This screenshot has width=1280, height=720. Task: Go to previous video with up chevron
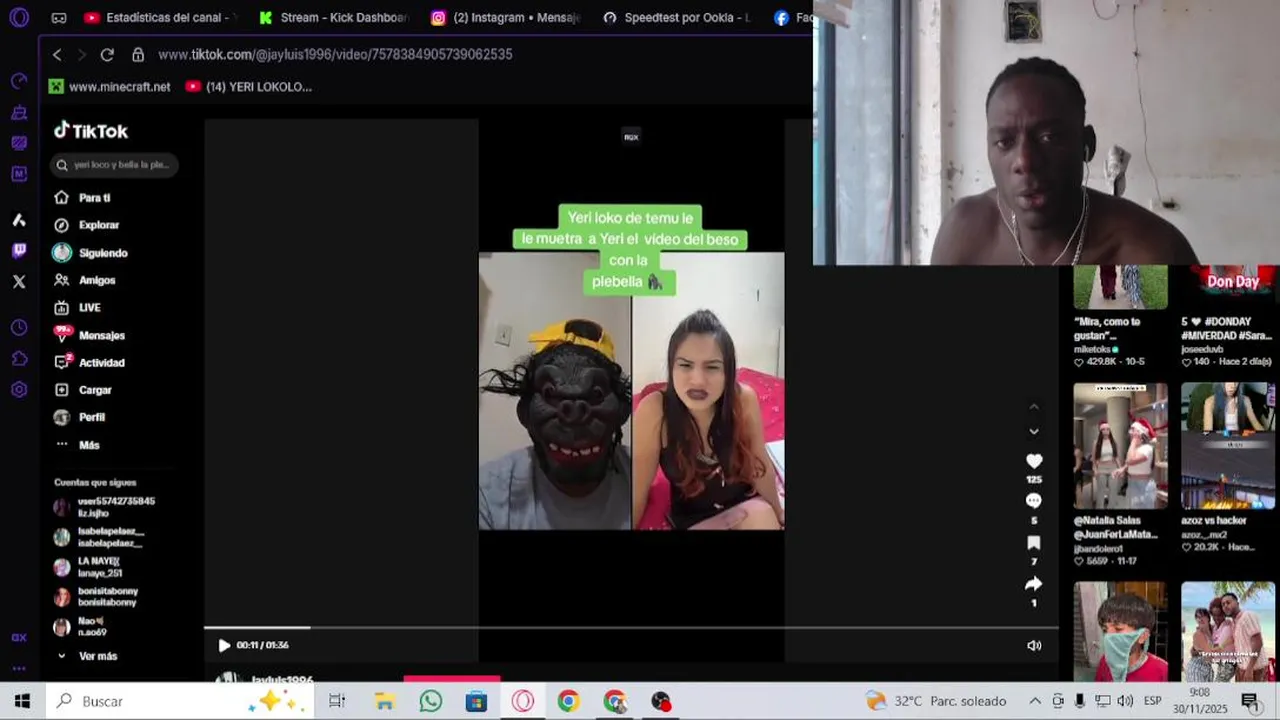[1034, 406]
